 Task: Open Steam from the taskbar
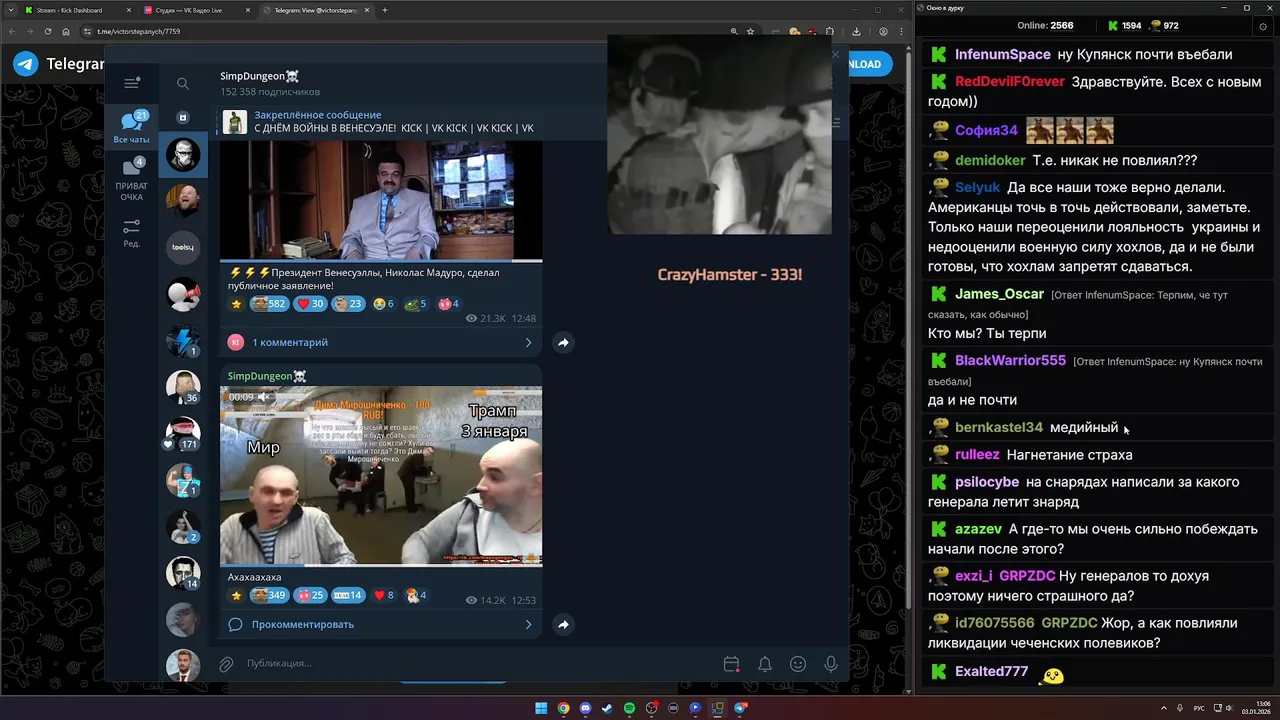click(607, 708)
